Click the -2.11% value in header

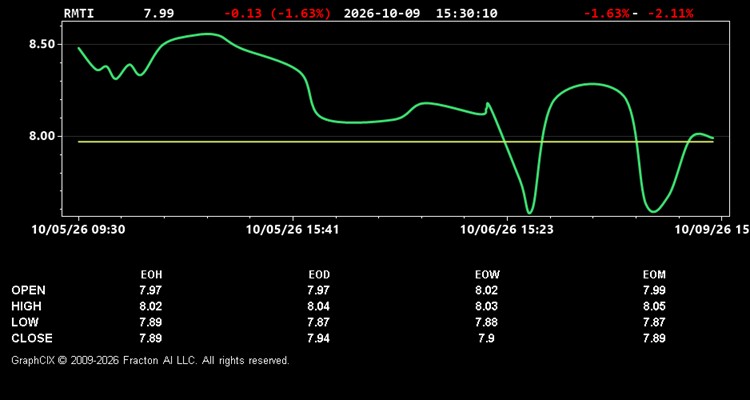coord(670,13)
